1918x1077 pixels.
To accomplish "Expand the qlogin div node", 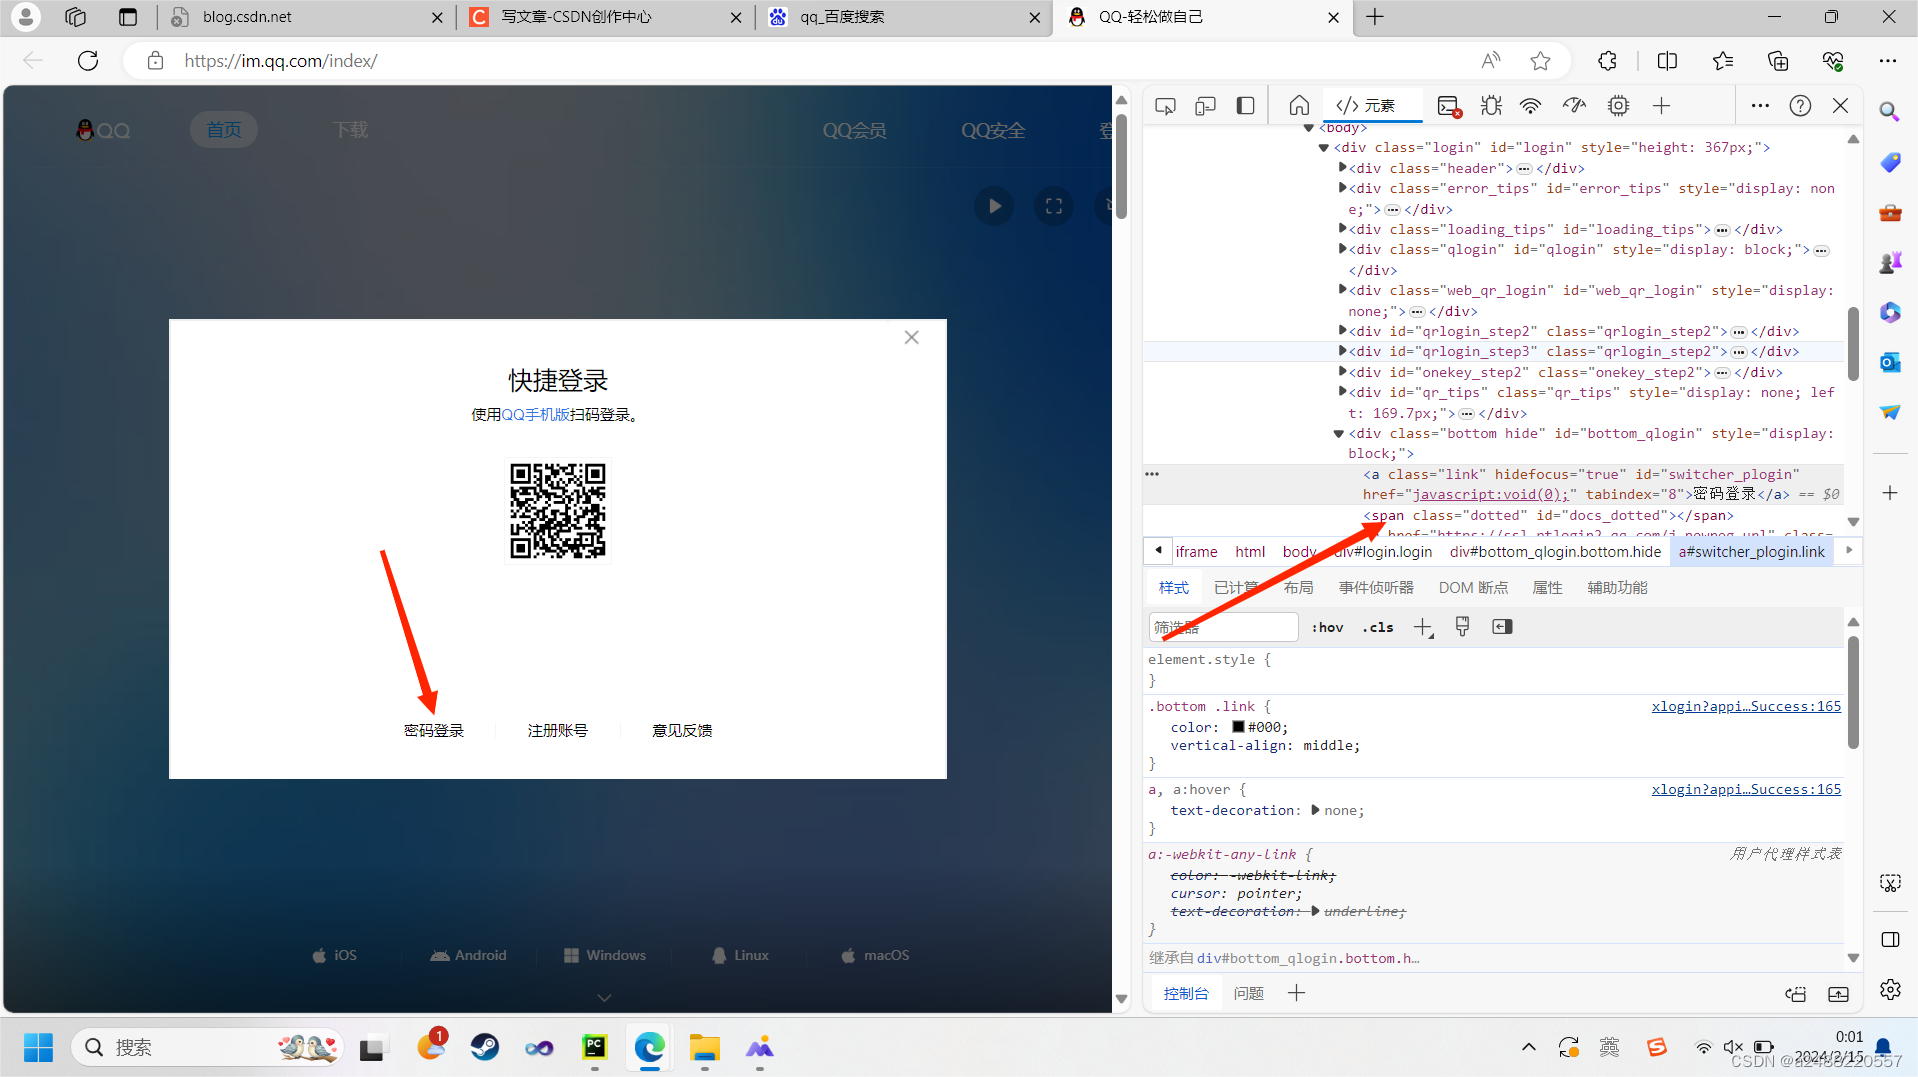I will click(1343, 249).
